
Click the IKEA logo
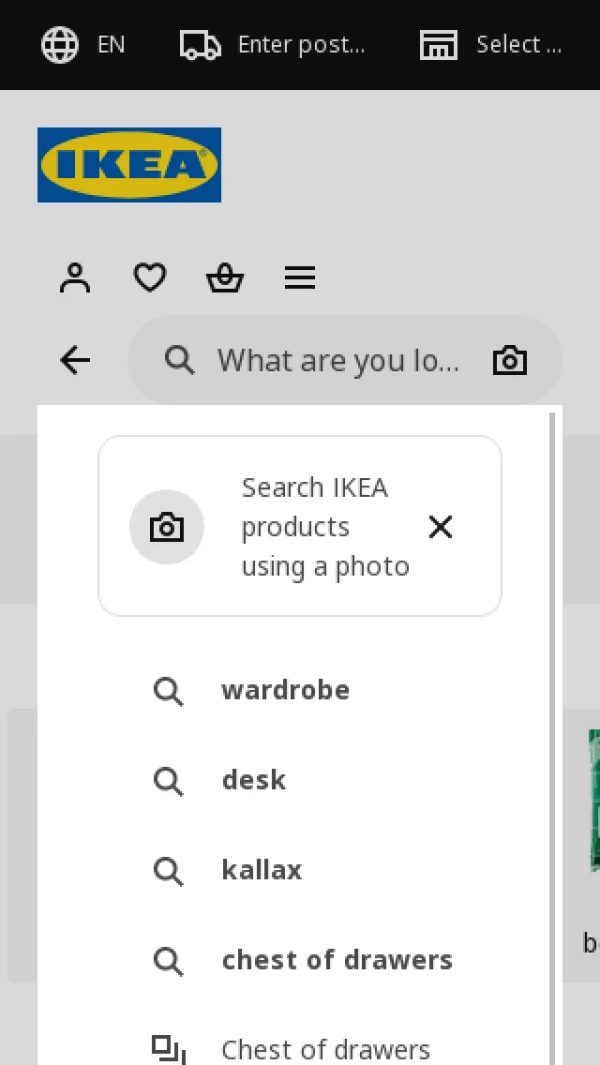[129, 165]
